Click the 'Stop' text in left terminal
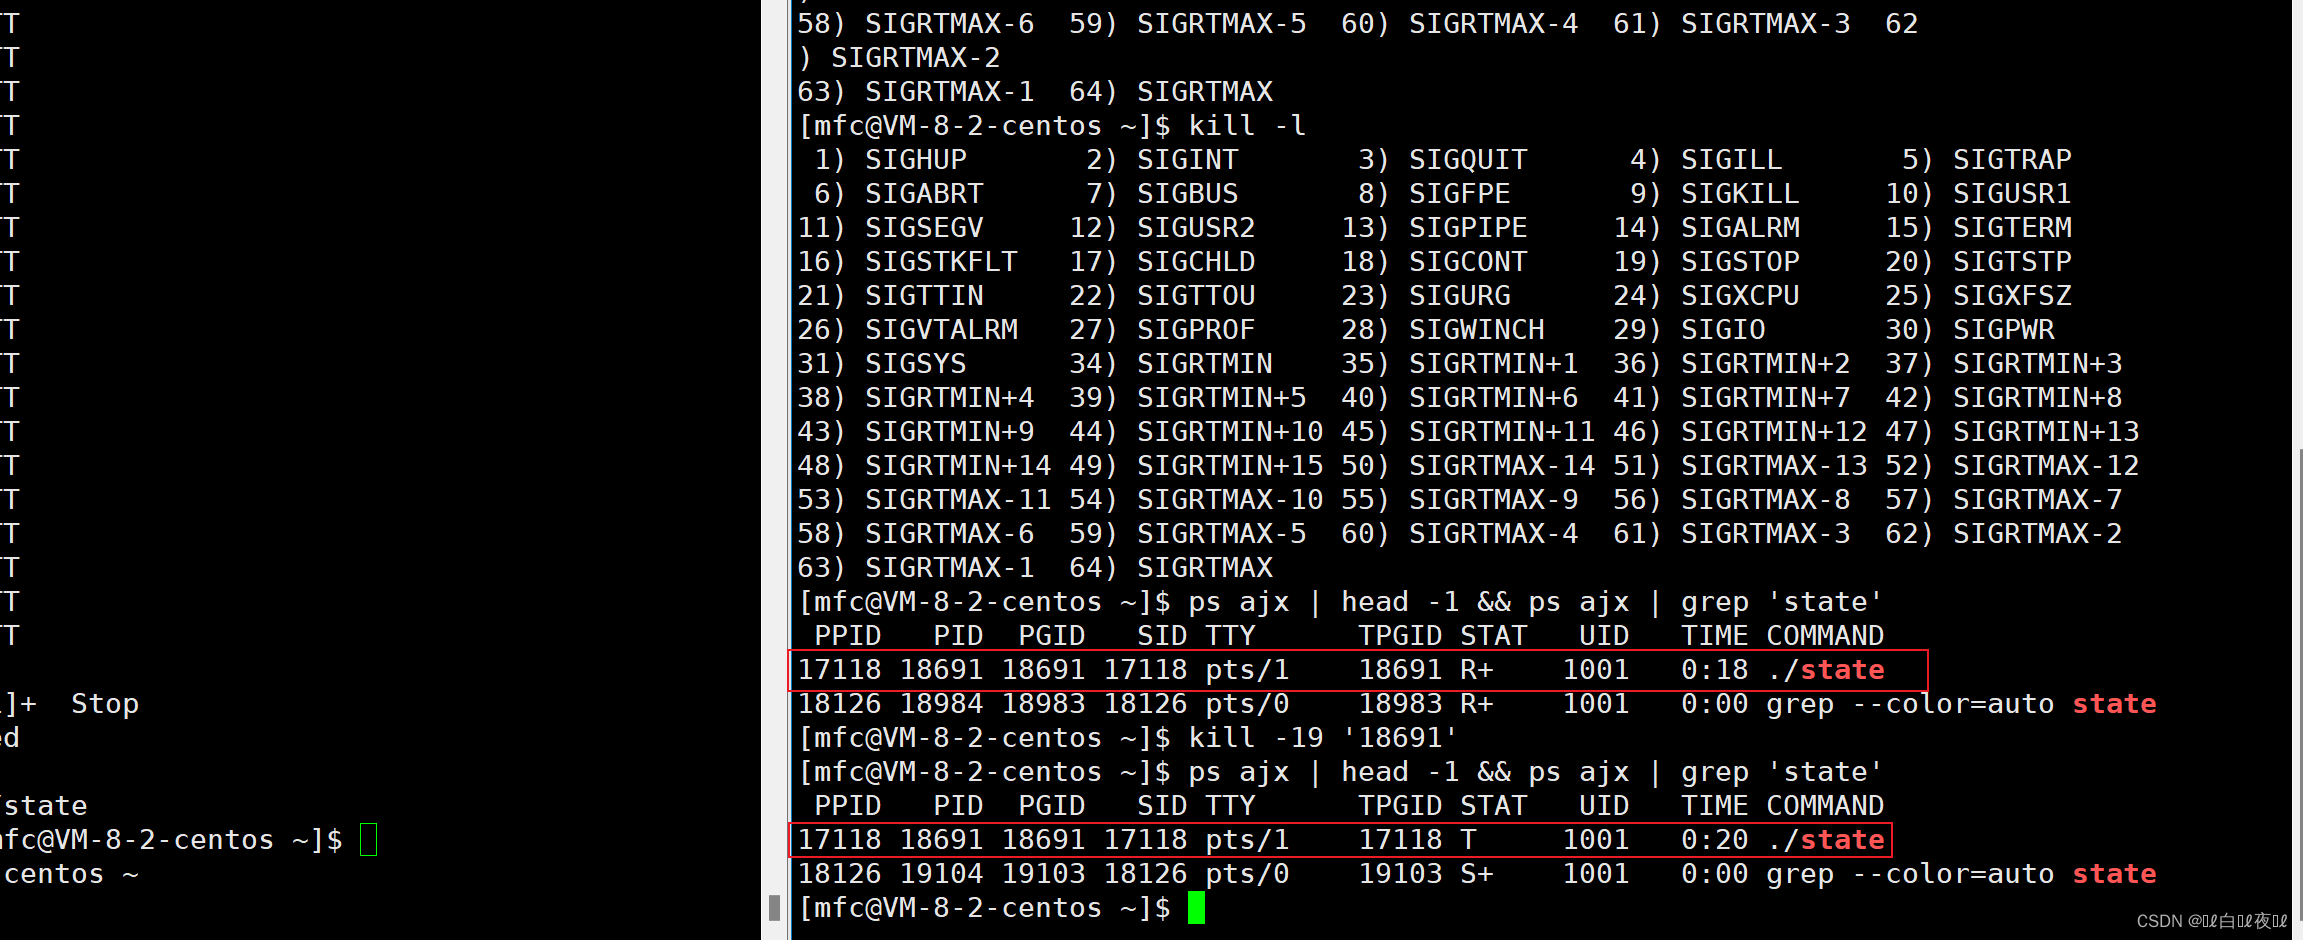 point(105,704)
